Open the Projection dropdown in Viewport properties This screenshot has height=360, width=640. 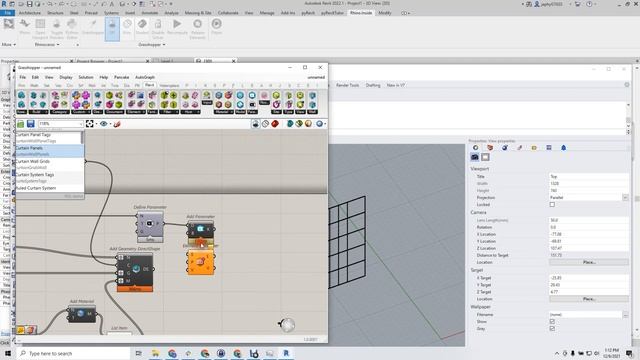click(x=625, y=198)
